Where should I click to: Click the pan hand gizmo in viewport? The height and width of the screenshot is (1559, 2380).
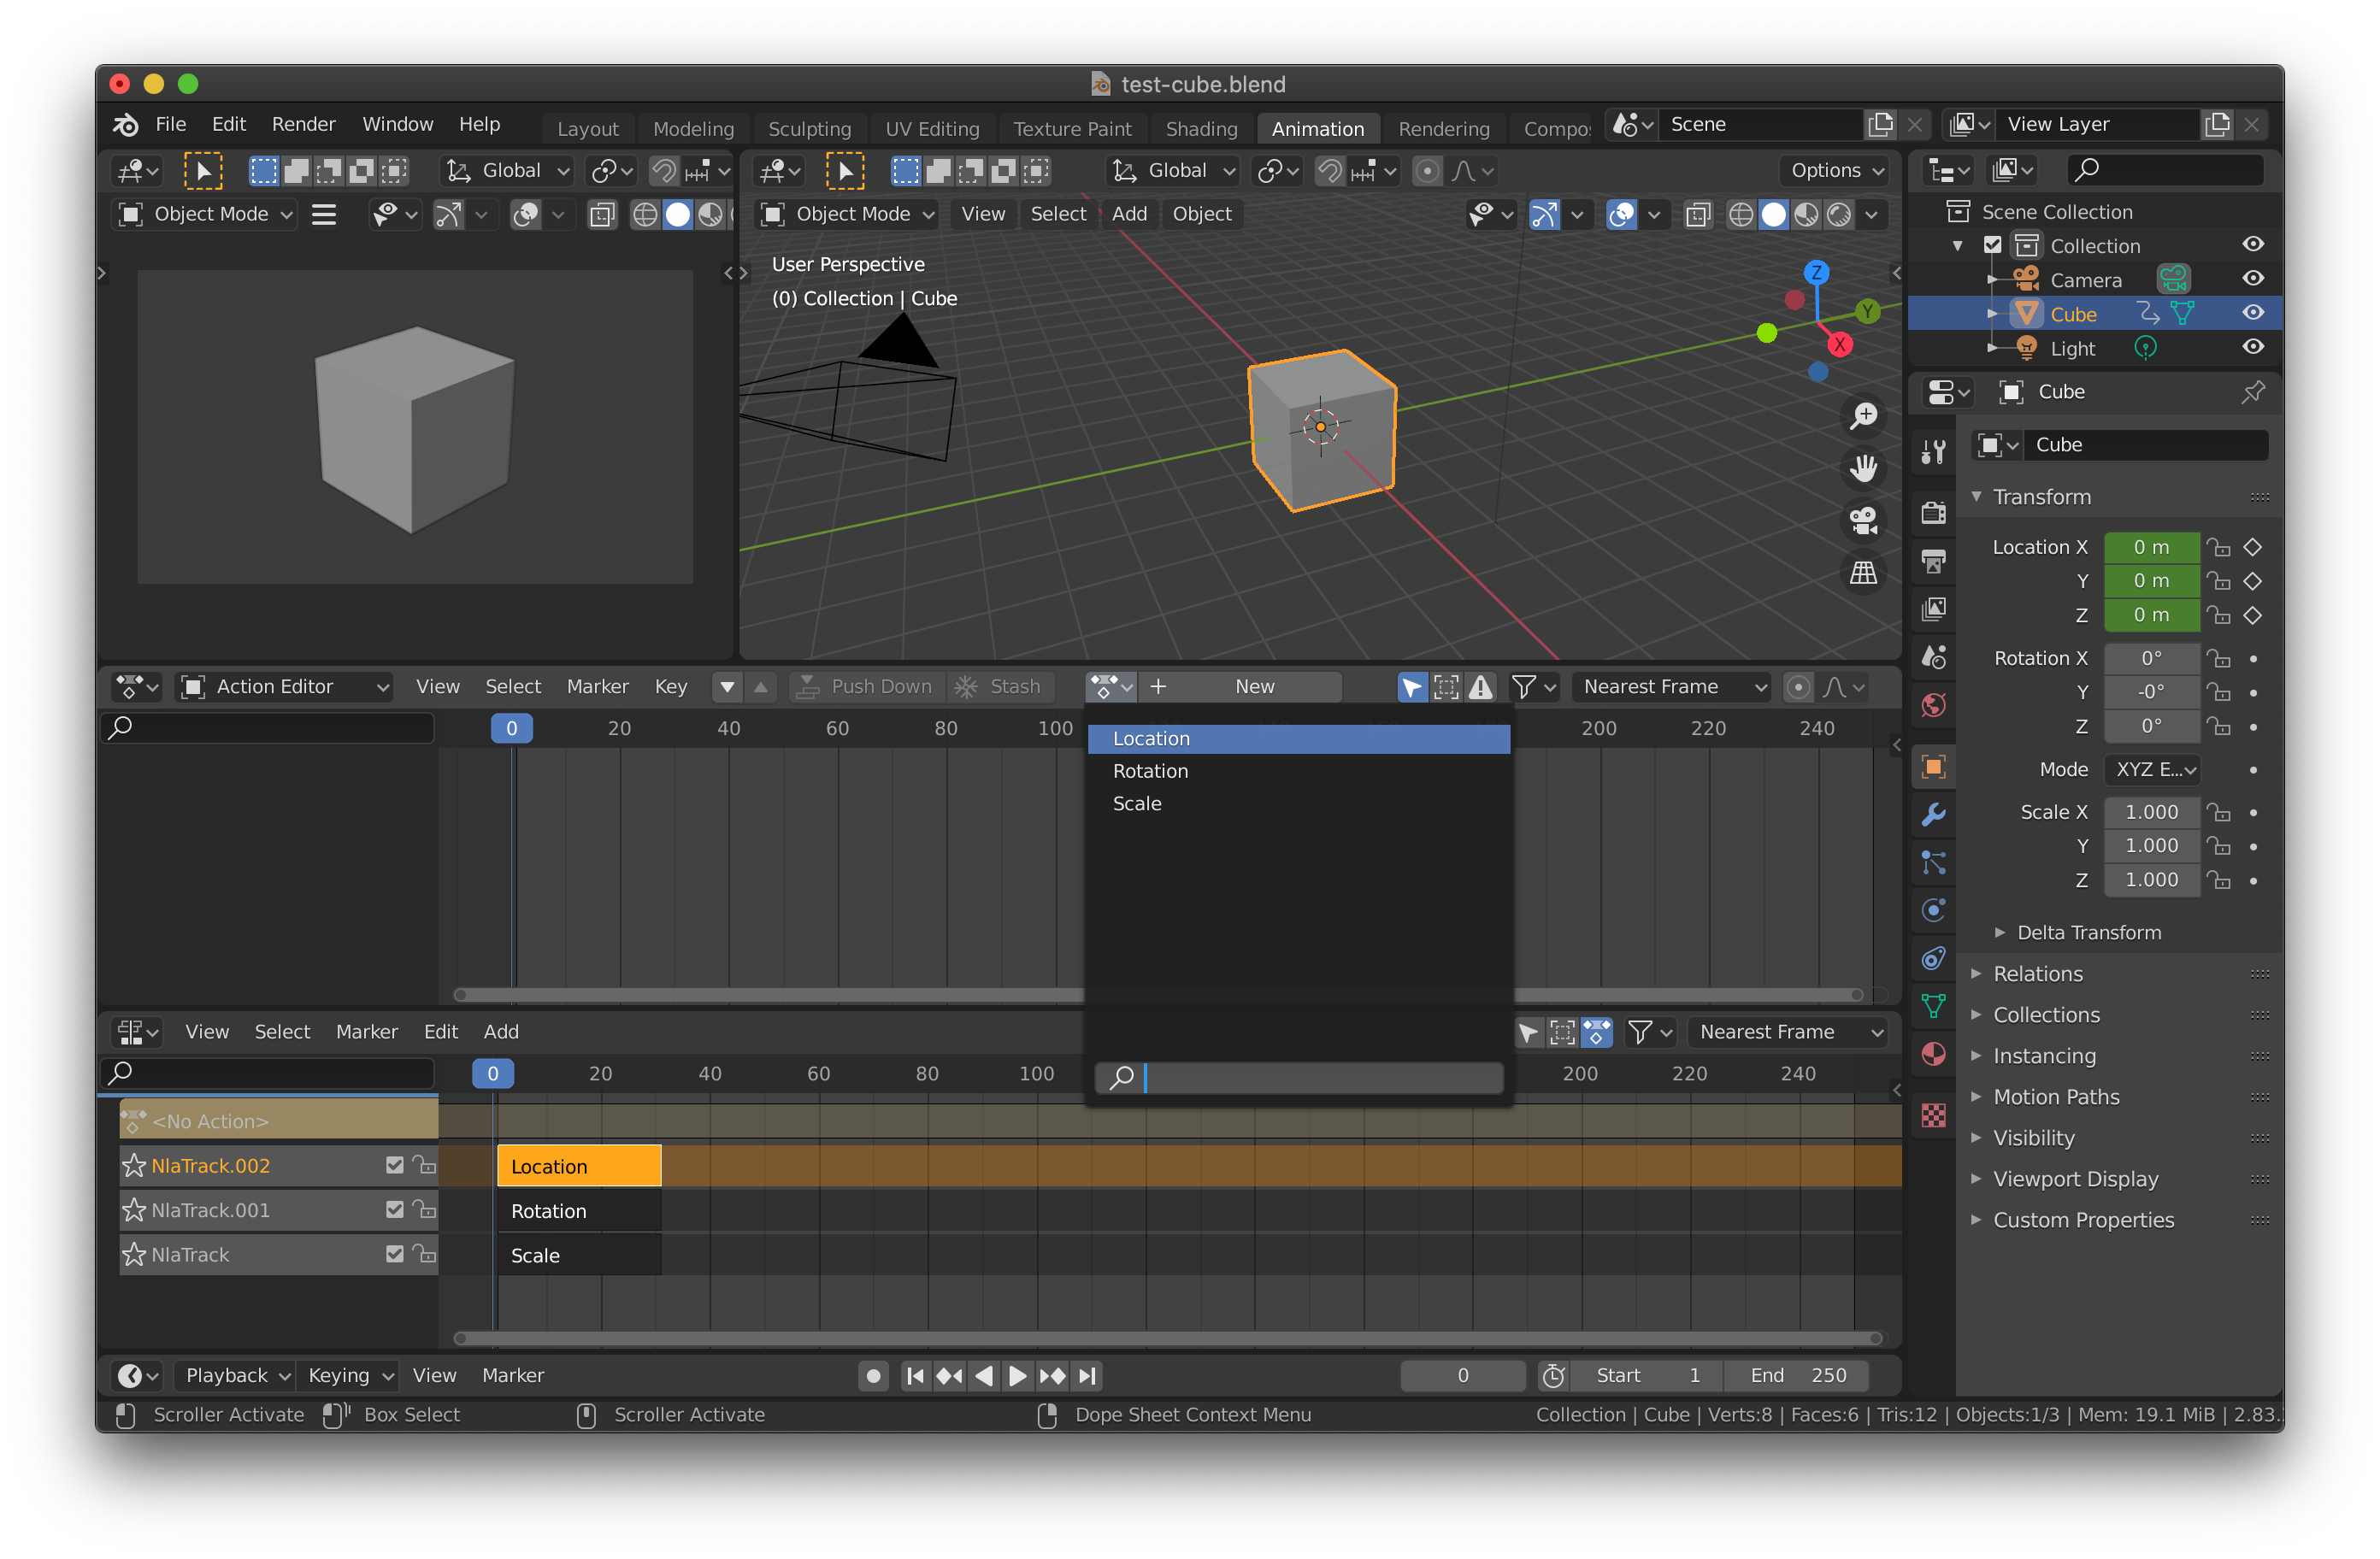click(x=1863, y=469)
